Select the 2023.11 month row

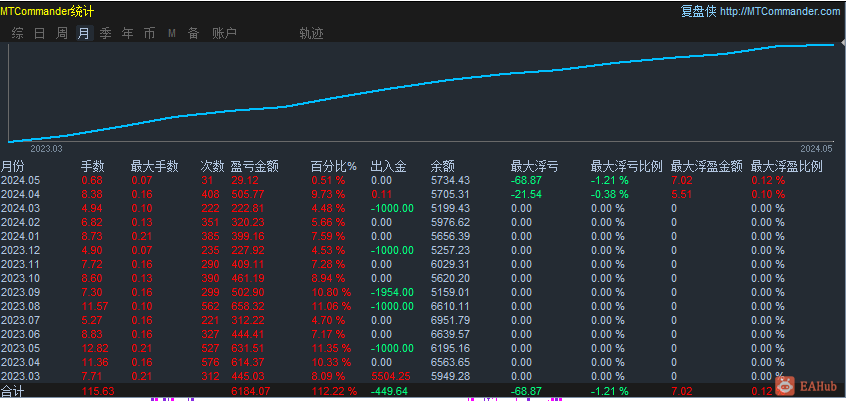(x=423, y=264)
